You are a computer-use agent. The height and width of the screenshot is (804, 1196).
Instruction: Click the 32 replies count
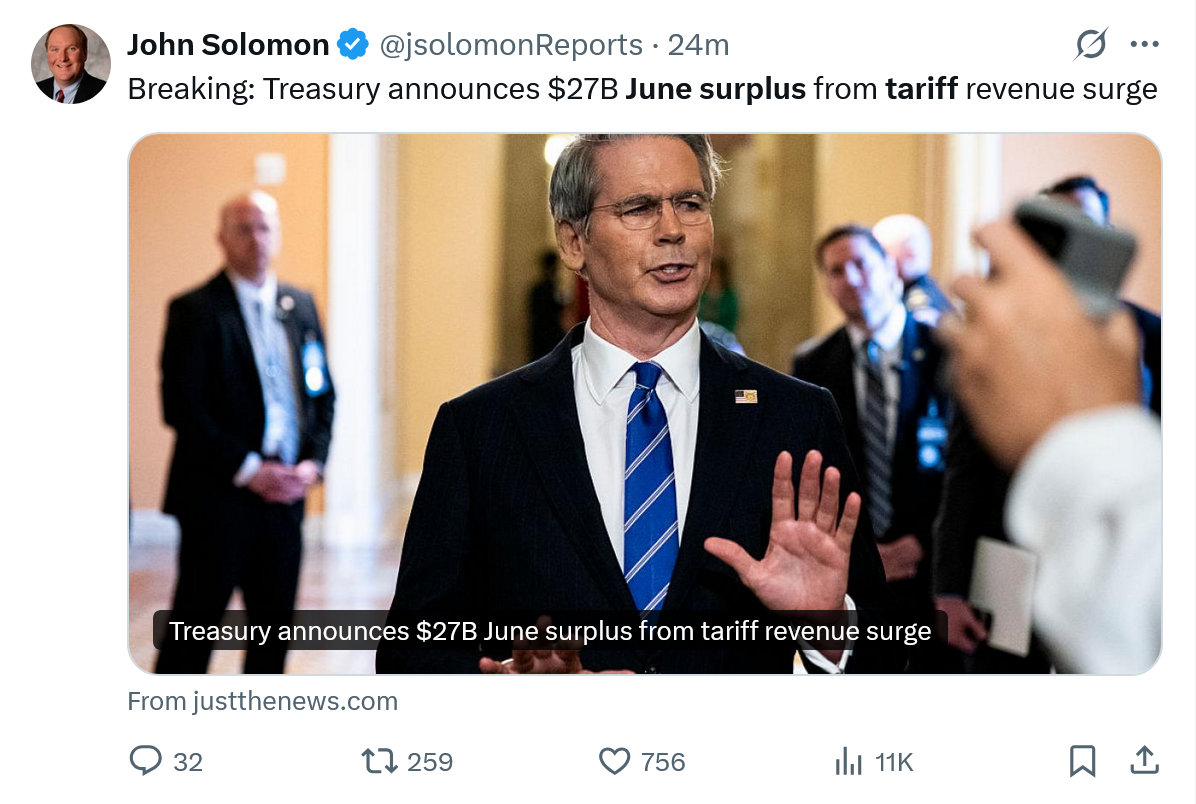click(188, 762)
